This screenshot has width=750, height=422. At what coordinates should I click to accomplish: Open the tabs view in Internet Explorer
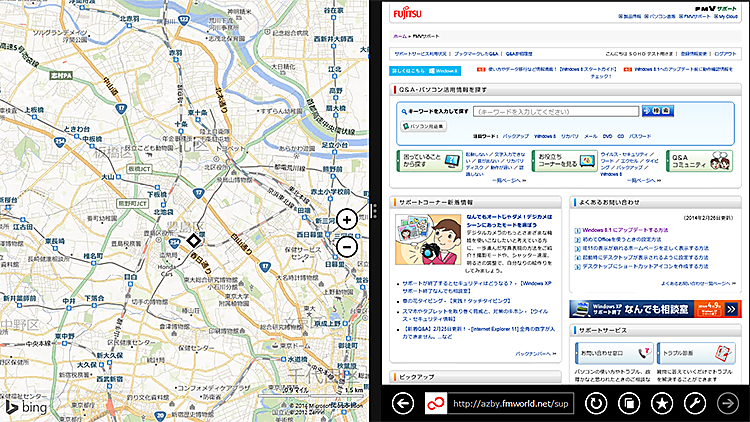629,404
